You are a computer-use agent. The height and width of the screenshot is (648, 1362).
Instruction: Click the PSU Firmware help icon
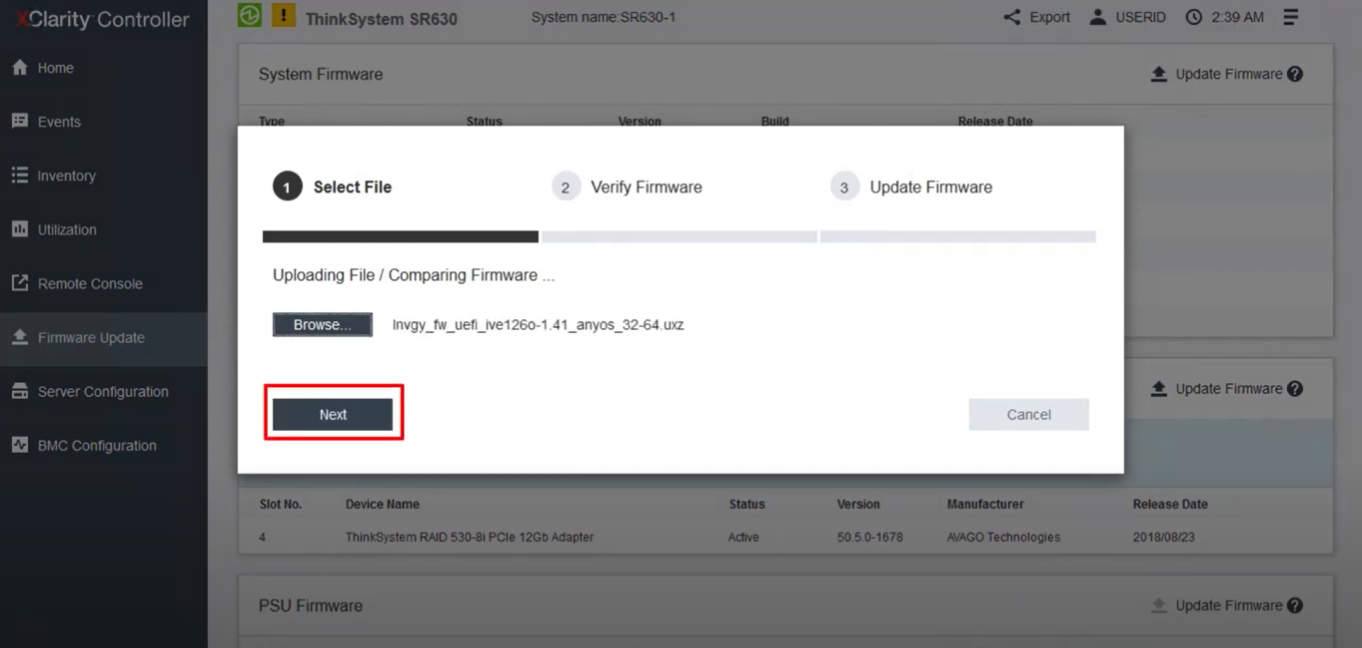1294,605
